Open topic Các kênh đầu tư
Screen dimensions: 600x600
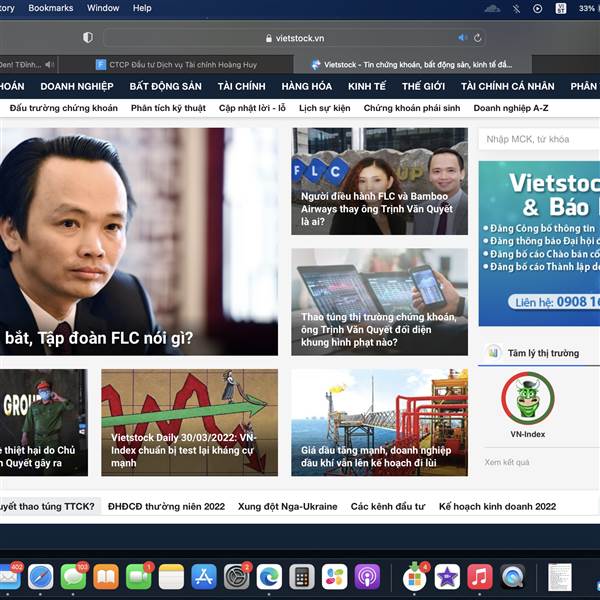(x=388, y=506)
